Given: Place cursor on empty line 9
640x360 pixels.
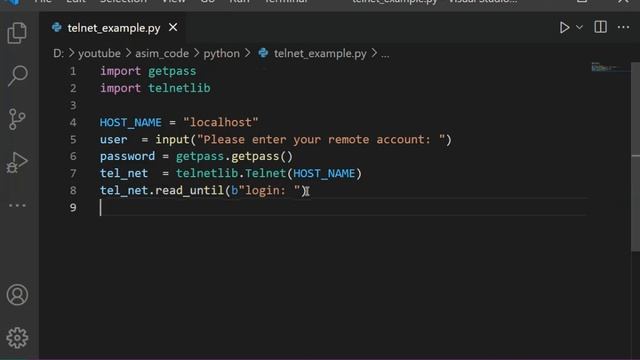Looking at the screenshot, I should pyautogui.click(x=343, y=208).
